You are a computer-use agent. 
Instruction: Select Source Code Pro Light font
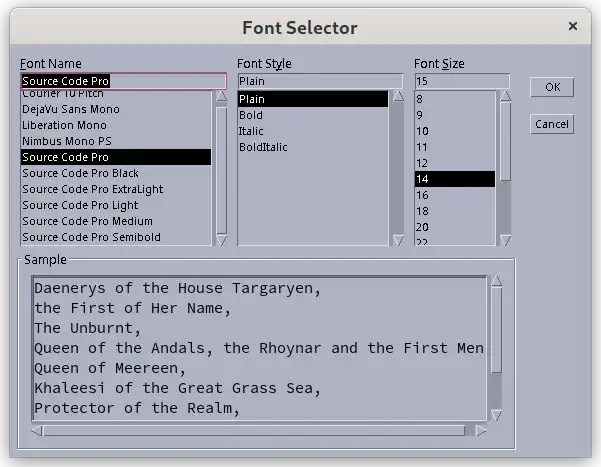116,205
